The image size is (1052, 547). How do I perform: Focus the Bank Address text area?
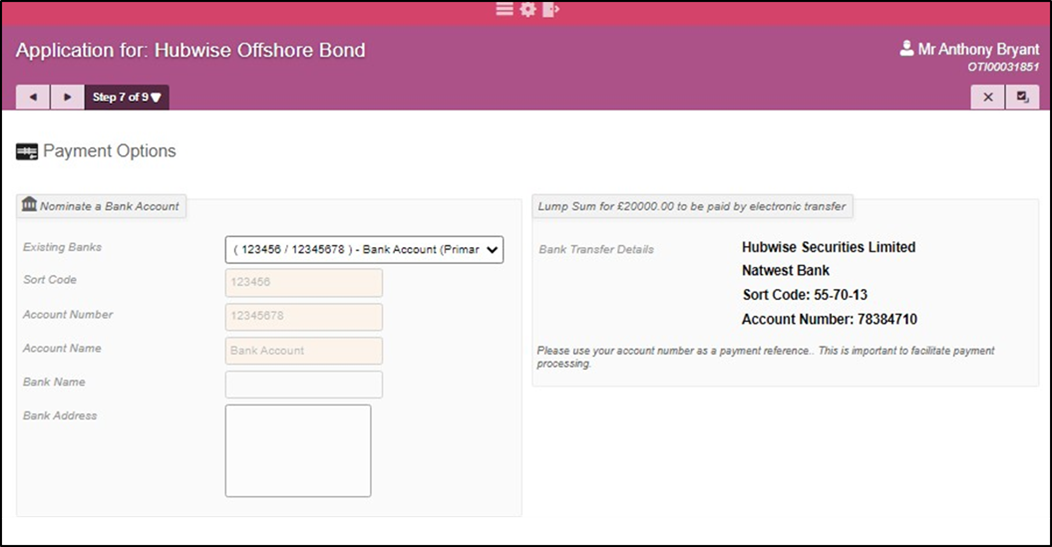pyautogui.click(x=298, y=450)
